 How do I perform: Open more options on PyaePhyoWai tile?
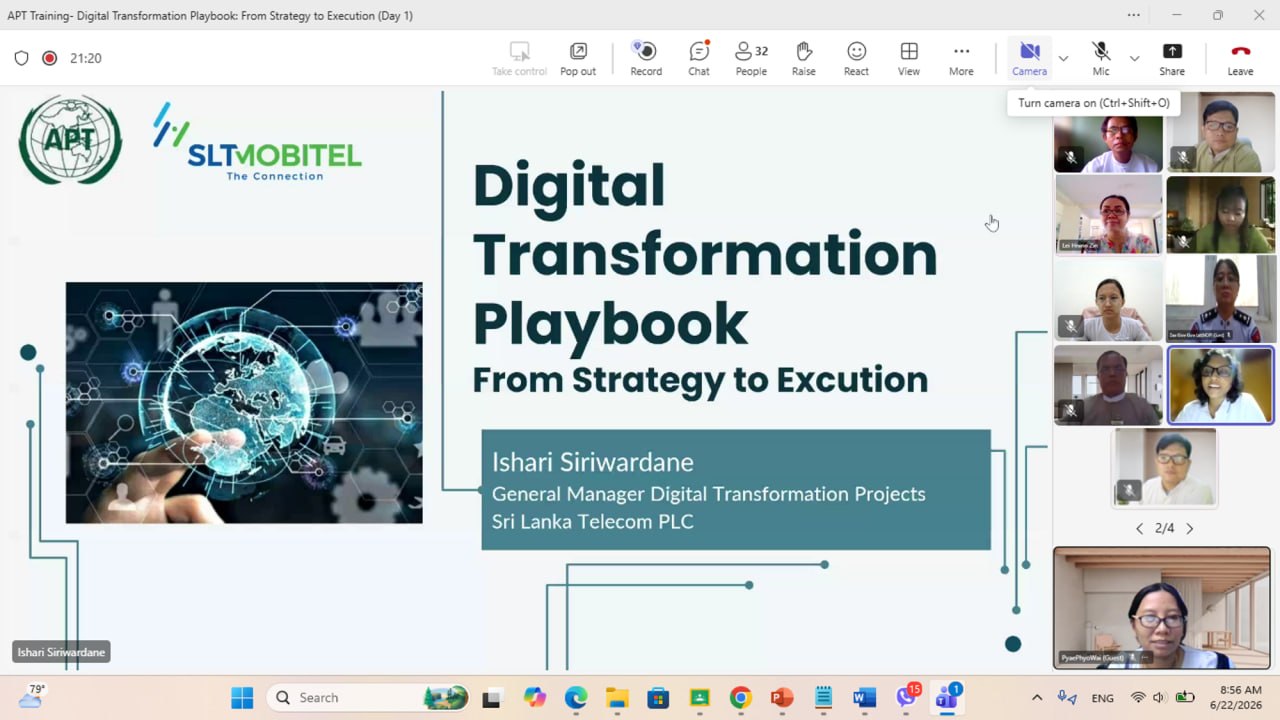coord(1145,657)
